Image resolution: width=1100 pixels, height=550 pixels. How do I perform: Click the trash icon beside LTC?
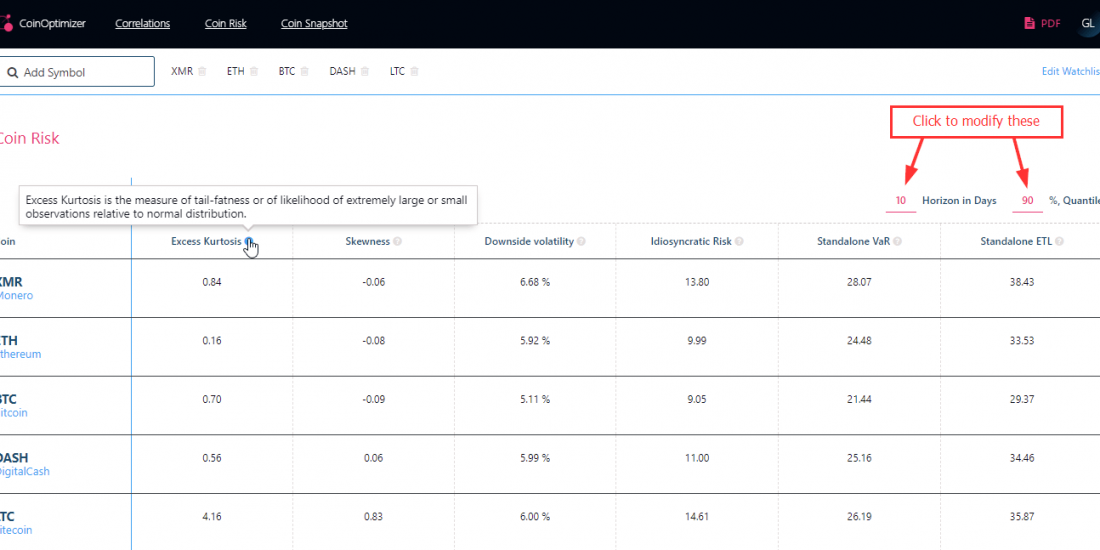pyautogui.click(x=415, y=71)
